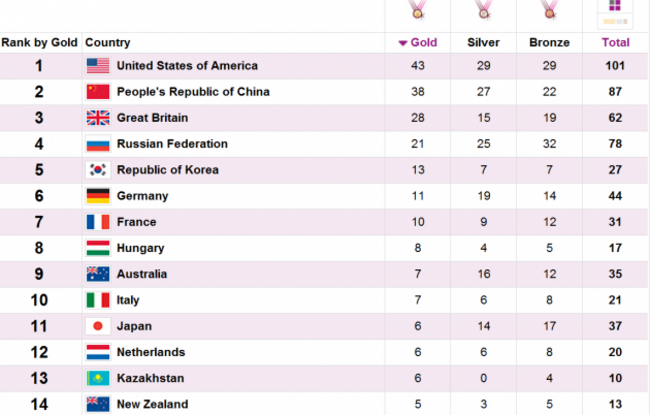Viewport: 650px width, 415px height.
Task: Click the Kazakhstan flag icon
Action: coord(97,378)
